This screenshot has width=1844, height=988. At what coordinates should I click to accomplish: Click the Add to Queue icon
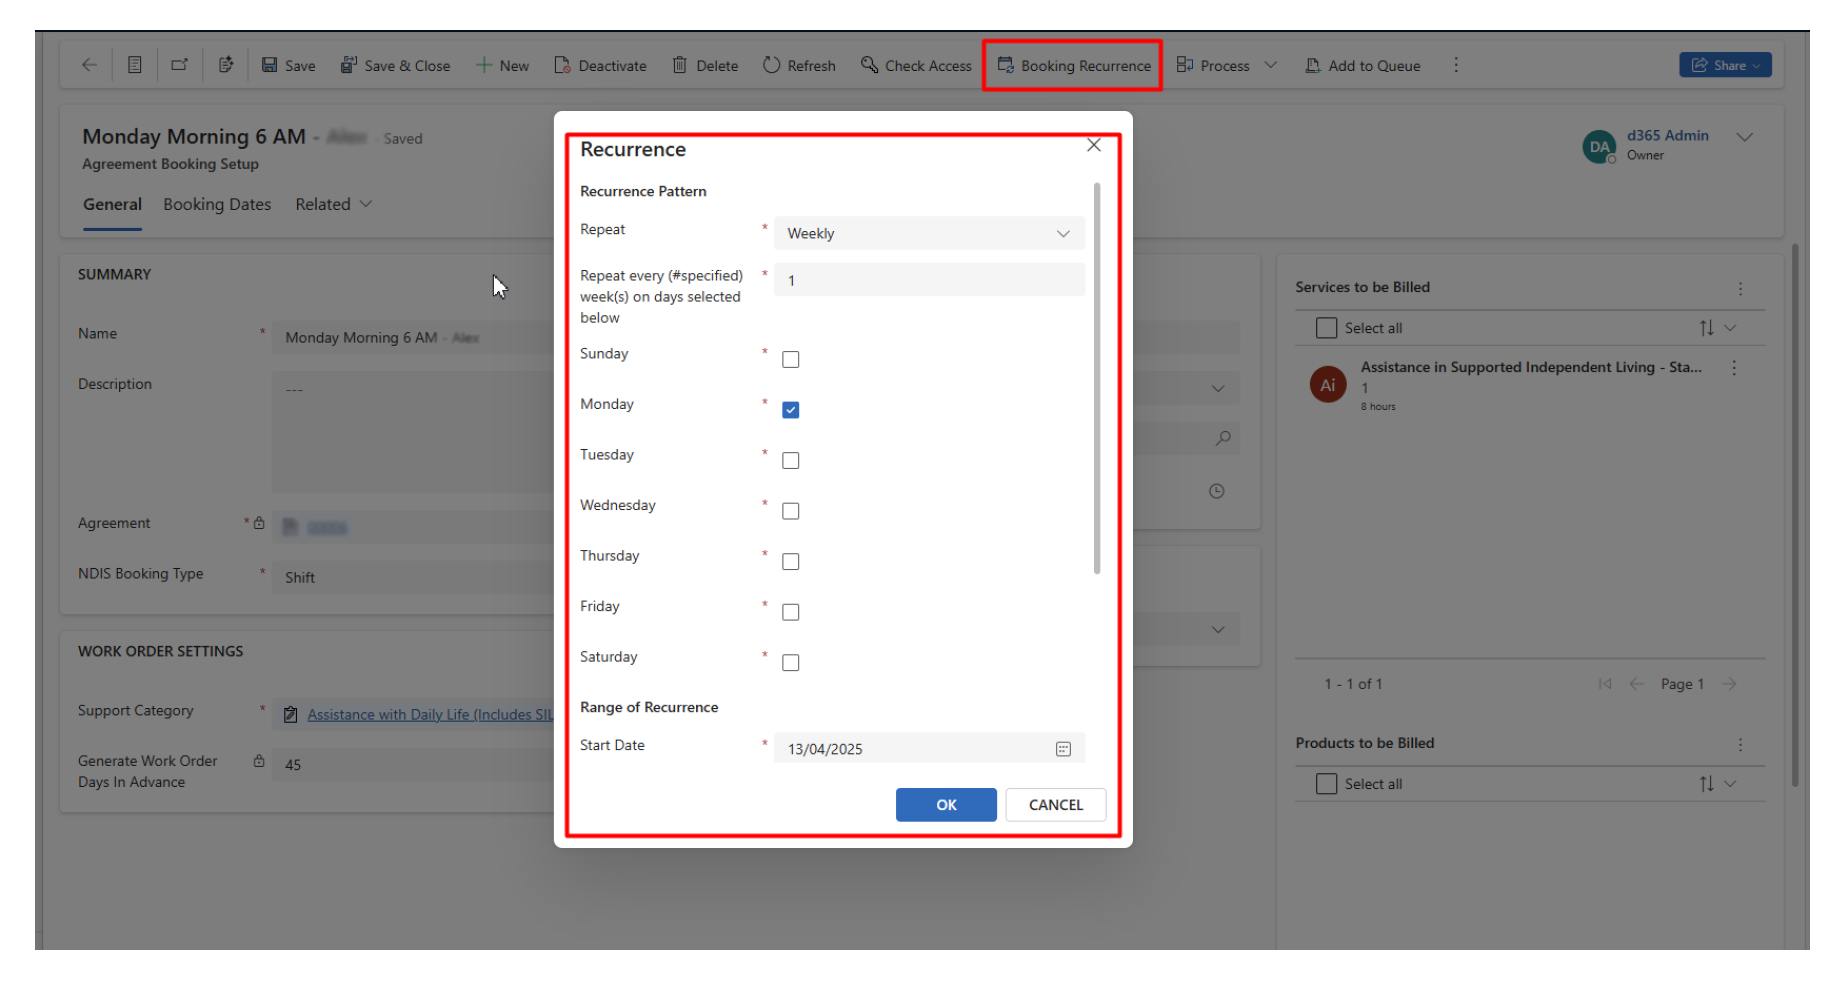(x=1313, y=65)
